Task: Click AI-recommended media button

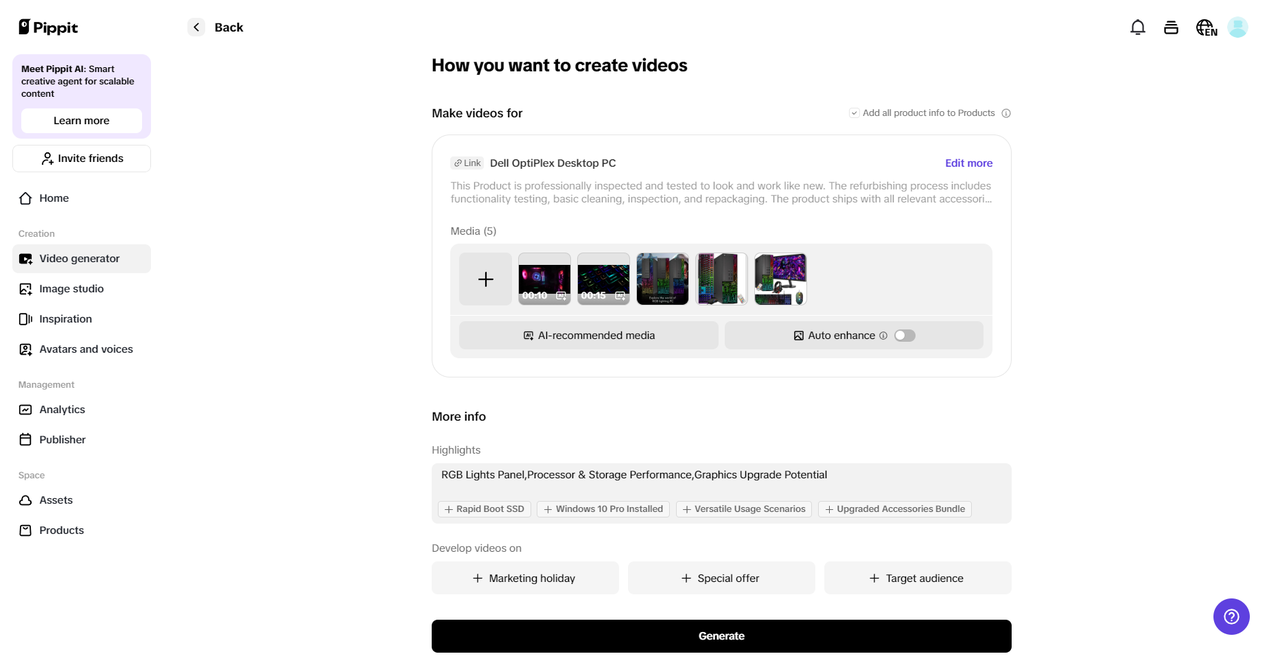Action: (x=589, y=335)
